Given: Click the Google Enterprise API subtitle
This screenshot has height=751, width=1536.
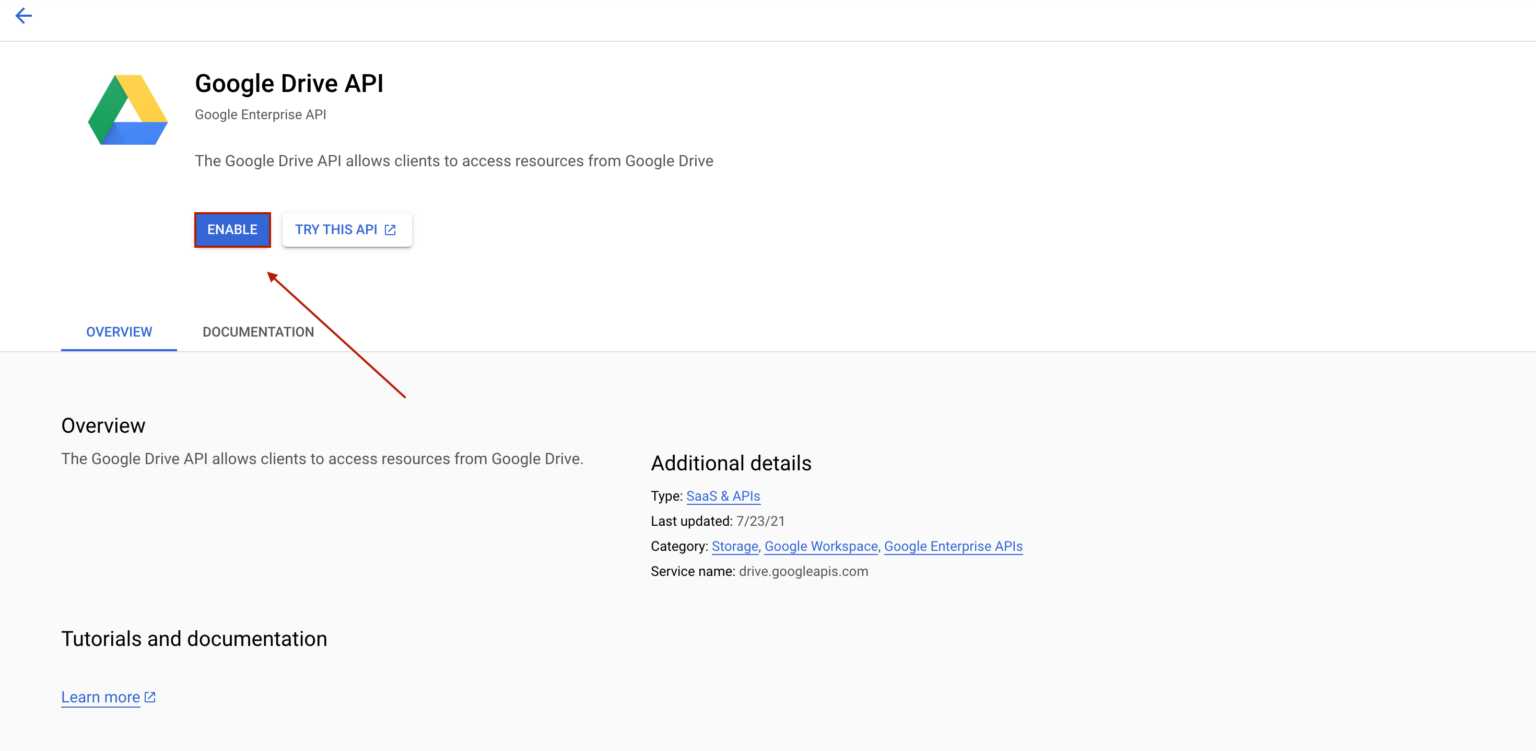Looking at the screenshot, I should 260,114.
